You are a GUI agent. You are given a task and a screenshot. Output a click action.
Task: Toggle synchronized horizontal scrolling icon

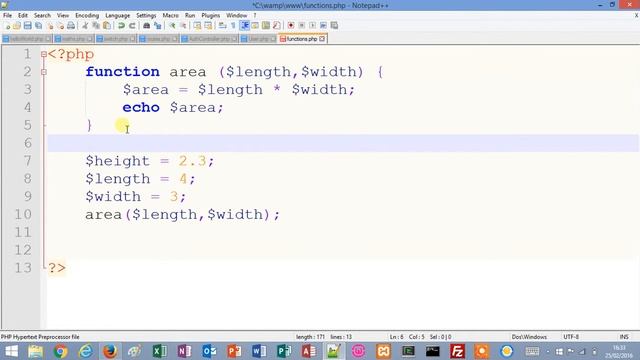click(208, 26)
